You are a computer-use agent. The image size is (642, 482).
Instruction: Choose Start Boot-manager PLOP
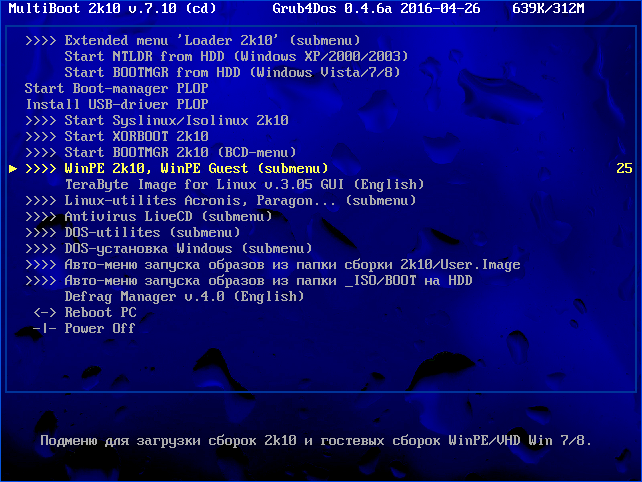116,88
